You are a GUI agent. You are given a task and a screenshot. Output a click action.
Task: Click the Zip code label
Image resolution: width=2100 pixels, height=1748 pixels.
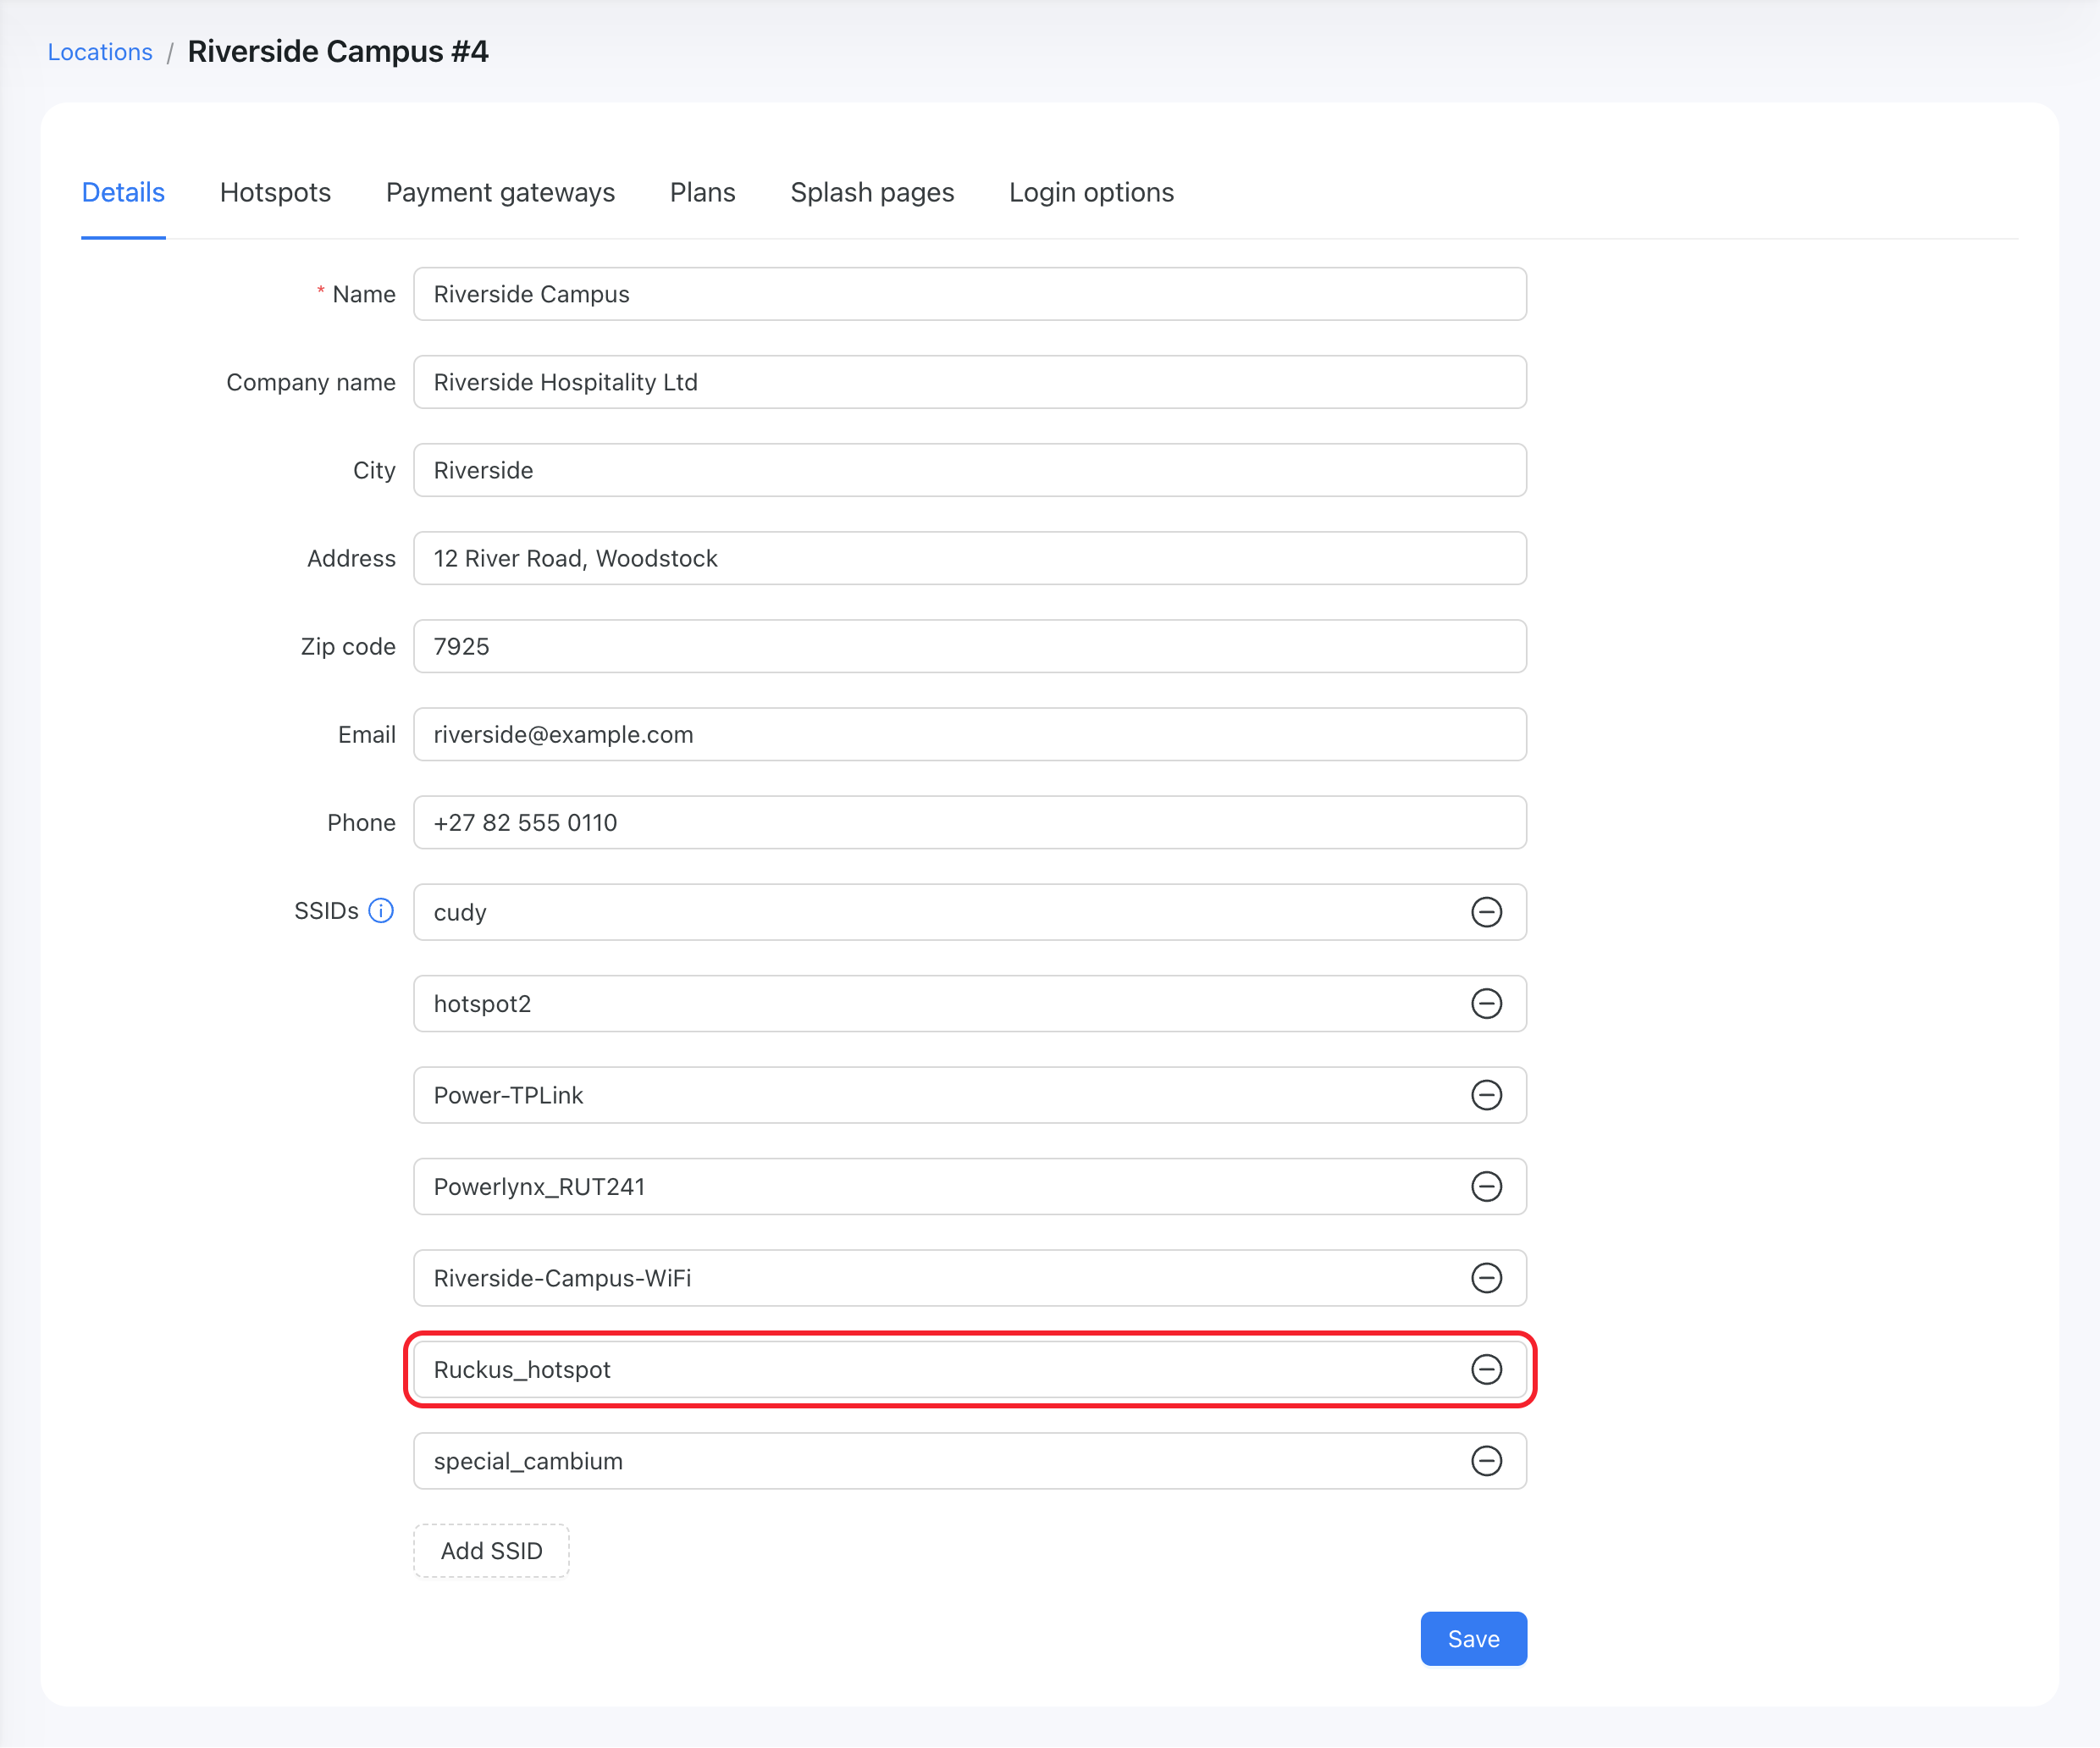tap(348, 646)
